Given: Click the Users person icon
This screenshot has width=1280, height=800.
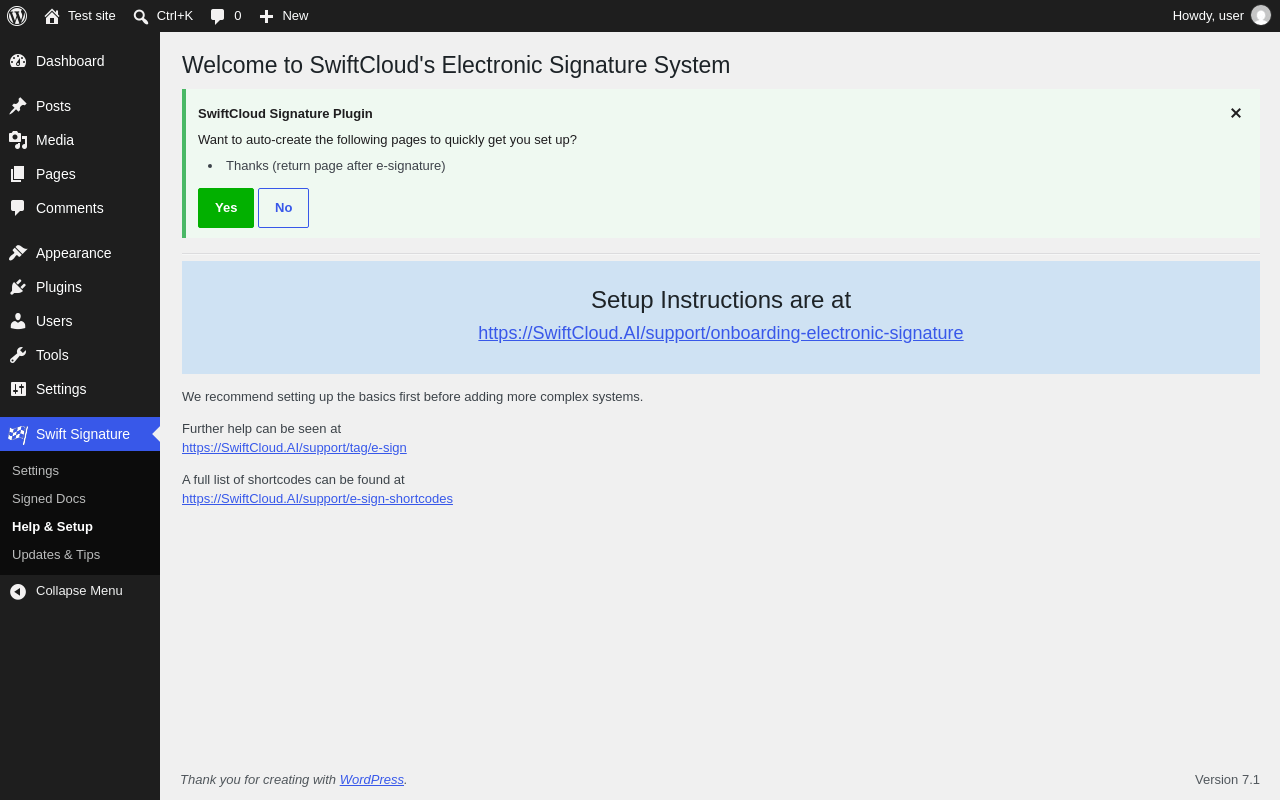Looking at the screenshot, I should (18, 321).
